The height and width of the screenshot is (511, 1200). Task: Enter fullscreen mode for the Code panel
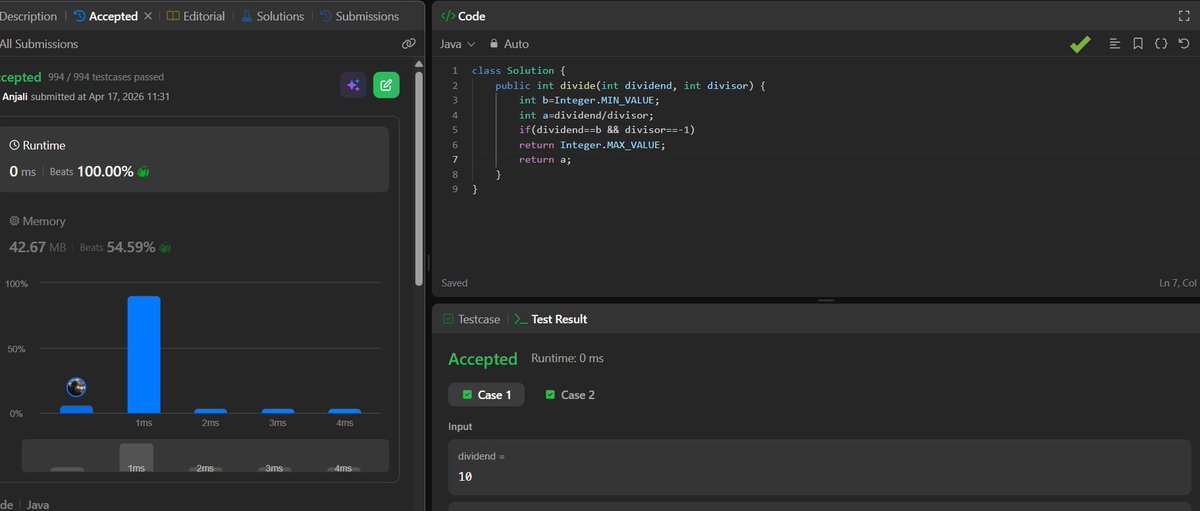pos(1184,16)
